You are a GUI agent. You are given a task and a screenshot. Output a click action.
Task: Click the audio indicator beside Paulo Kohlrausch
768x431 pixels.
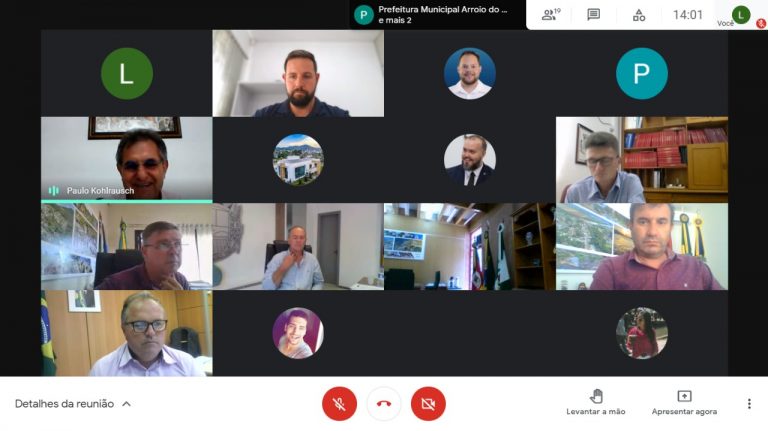[53, 191]
